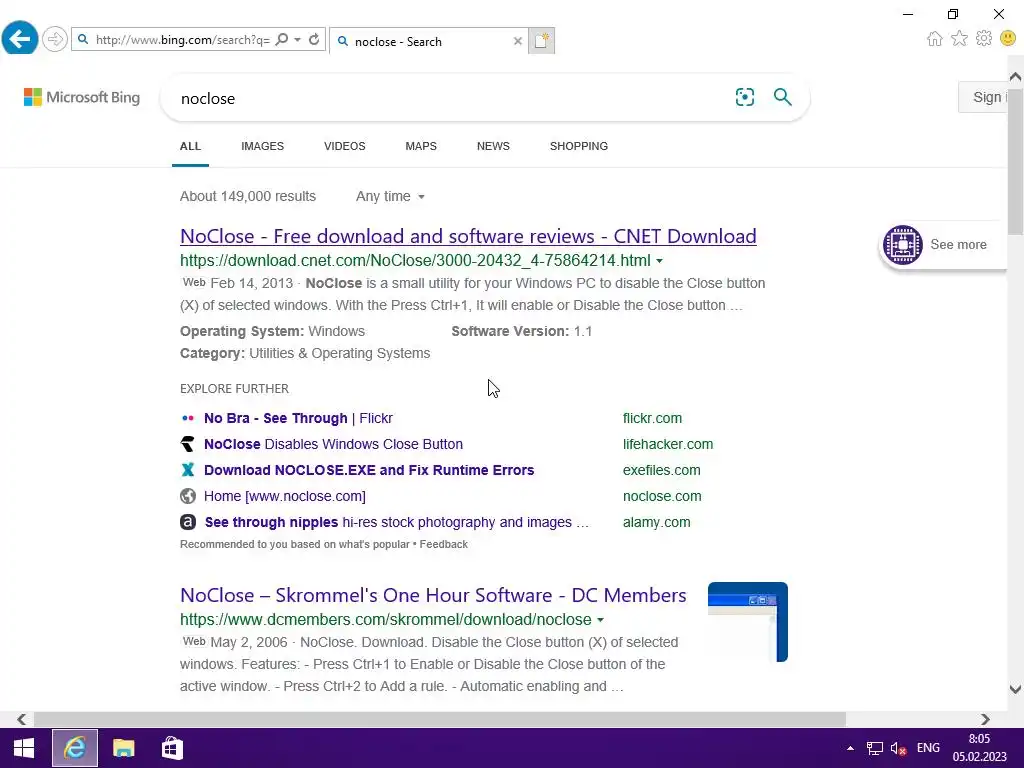Screen dimensions: 1024x768
Task: Click the noclose.com domain text
Action: point(662,496)
